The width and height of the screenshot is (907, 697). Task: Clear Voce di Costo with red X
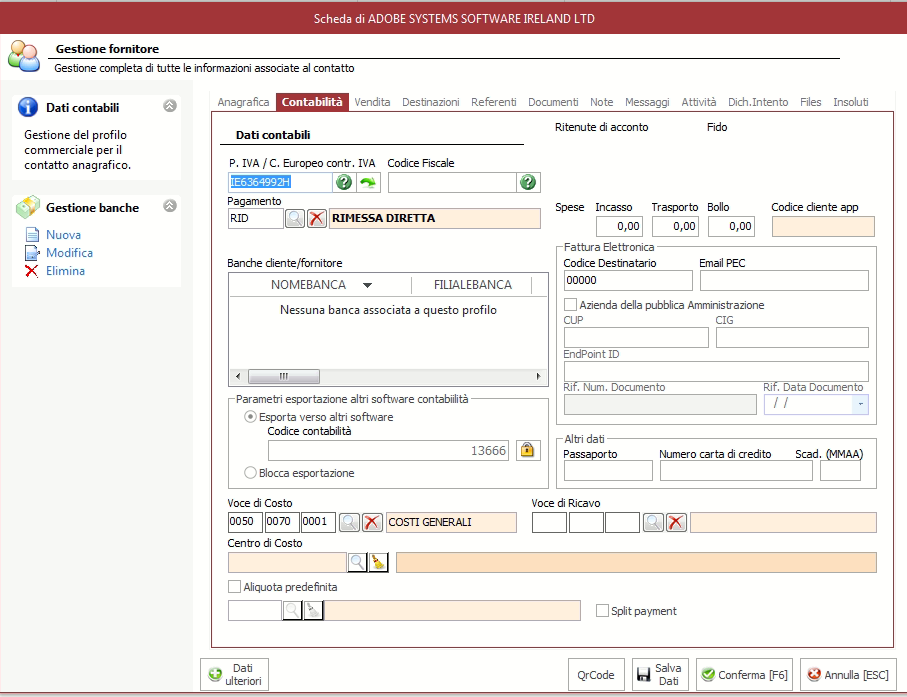372,522
